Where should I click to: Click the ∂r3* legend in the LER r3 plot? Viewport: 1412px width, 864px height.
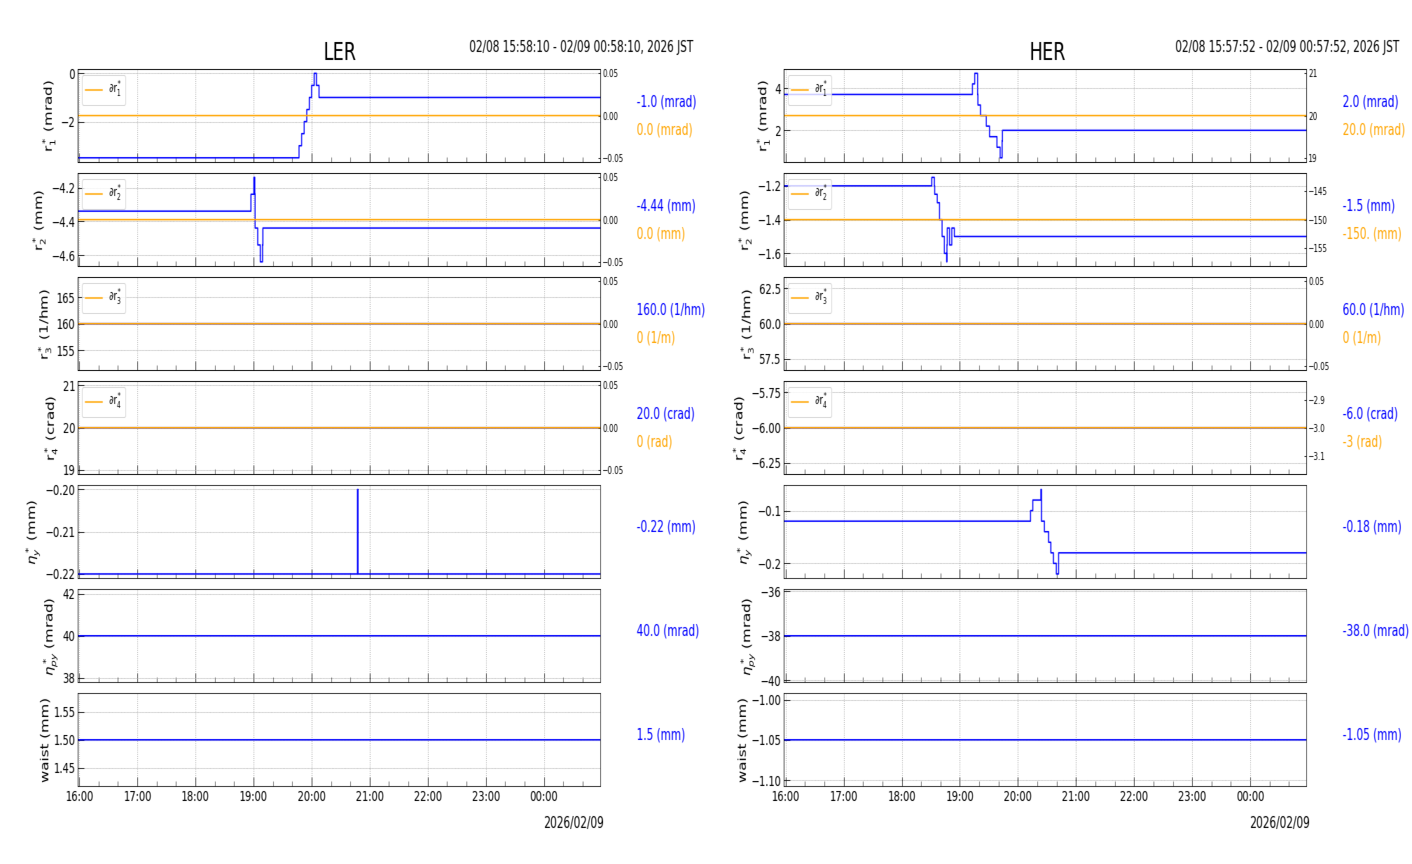coord(104,297)
